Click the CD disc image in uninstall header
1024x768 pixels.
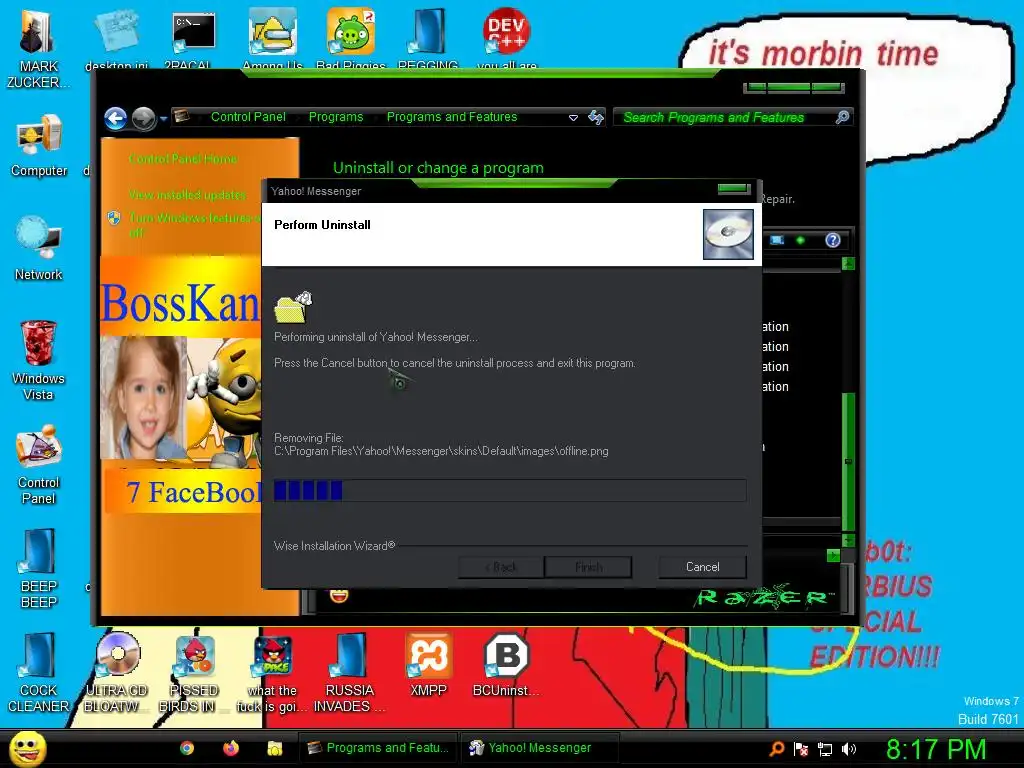click(x=728, y=234)
